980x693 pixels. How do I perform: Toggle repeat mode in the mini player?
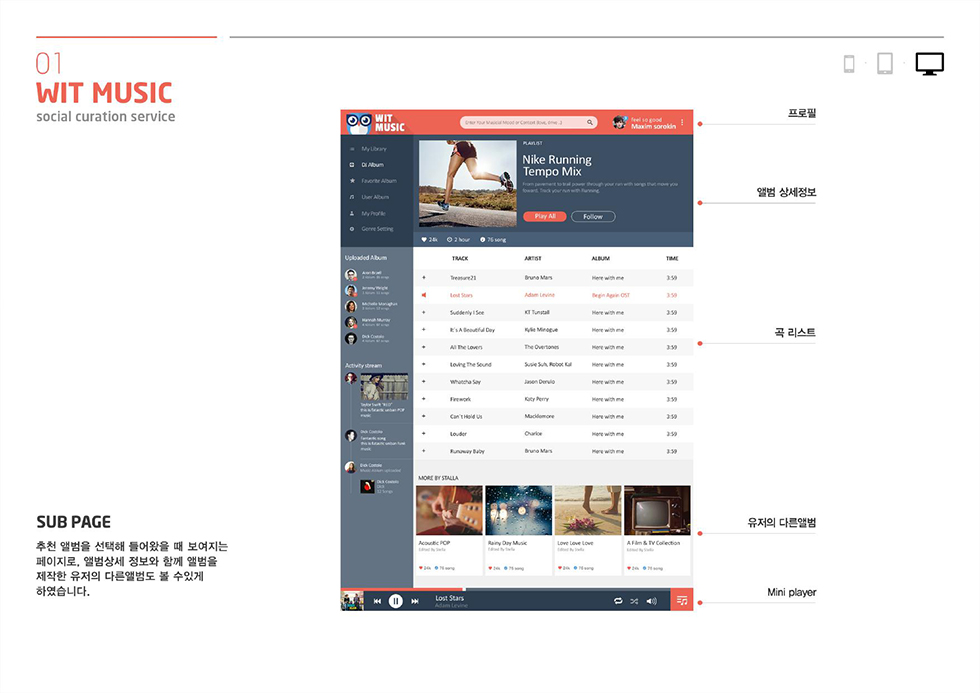pyautogui.click(x=618, y=601)
